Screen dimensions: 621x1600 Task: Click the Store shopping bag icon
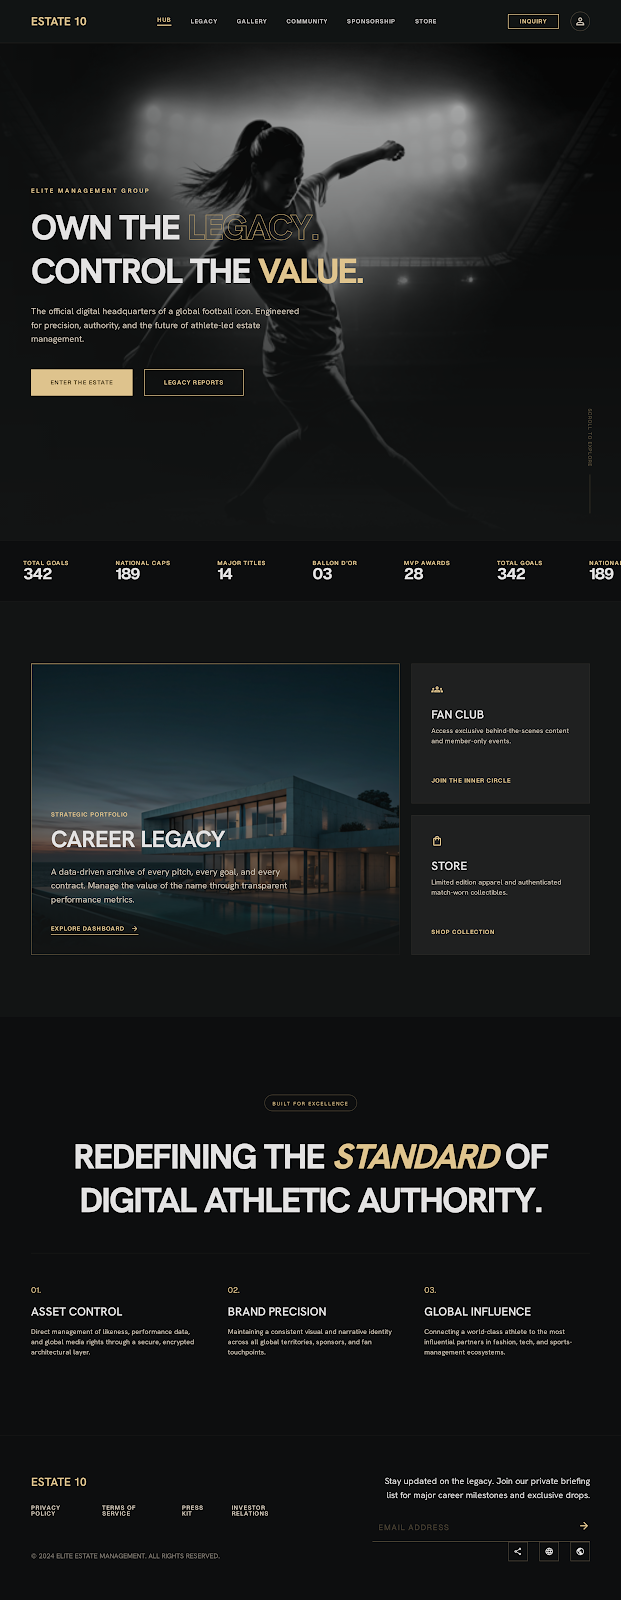coord(437,841)
